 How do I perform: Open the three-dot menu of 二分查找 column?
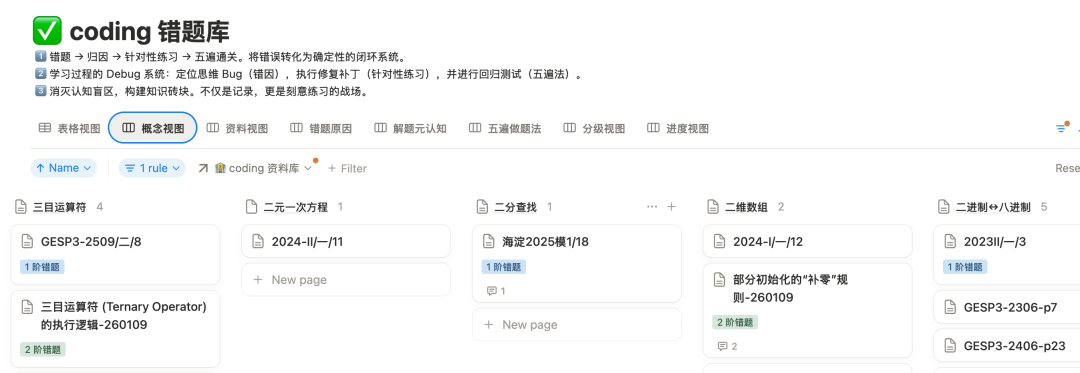coord(652,206)
